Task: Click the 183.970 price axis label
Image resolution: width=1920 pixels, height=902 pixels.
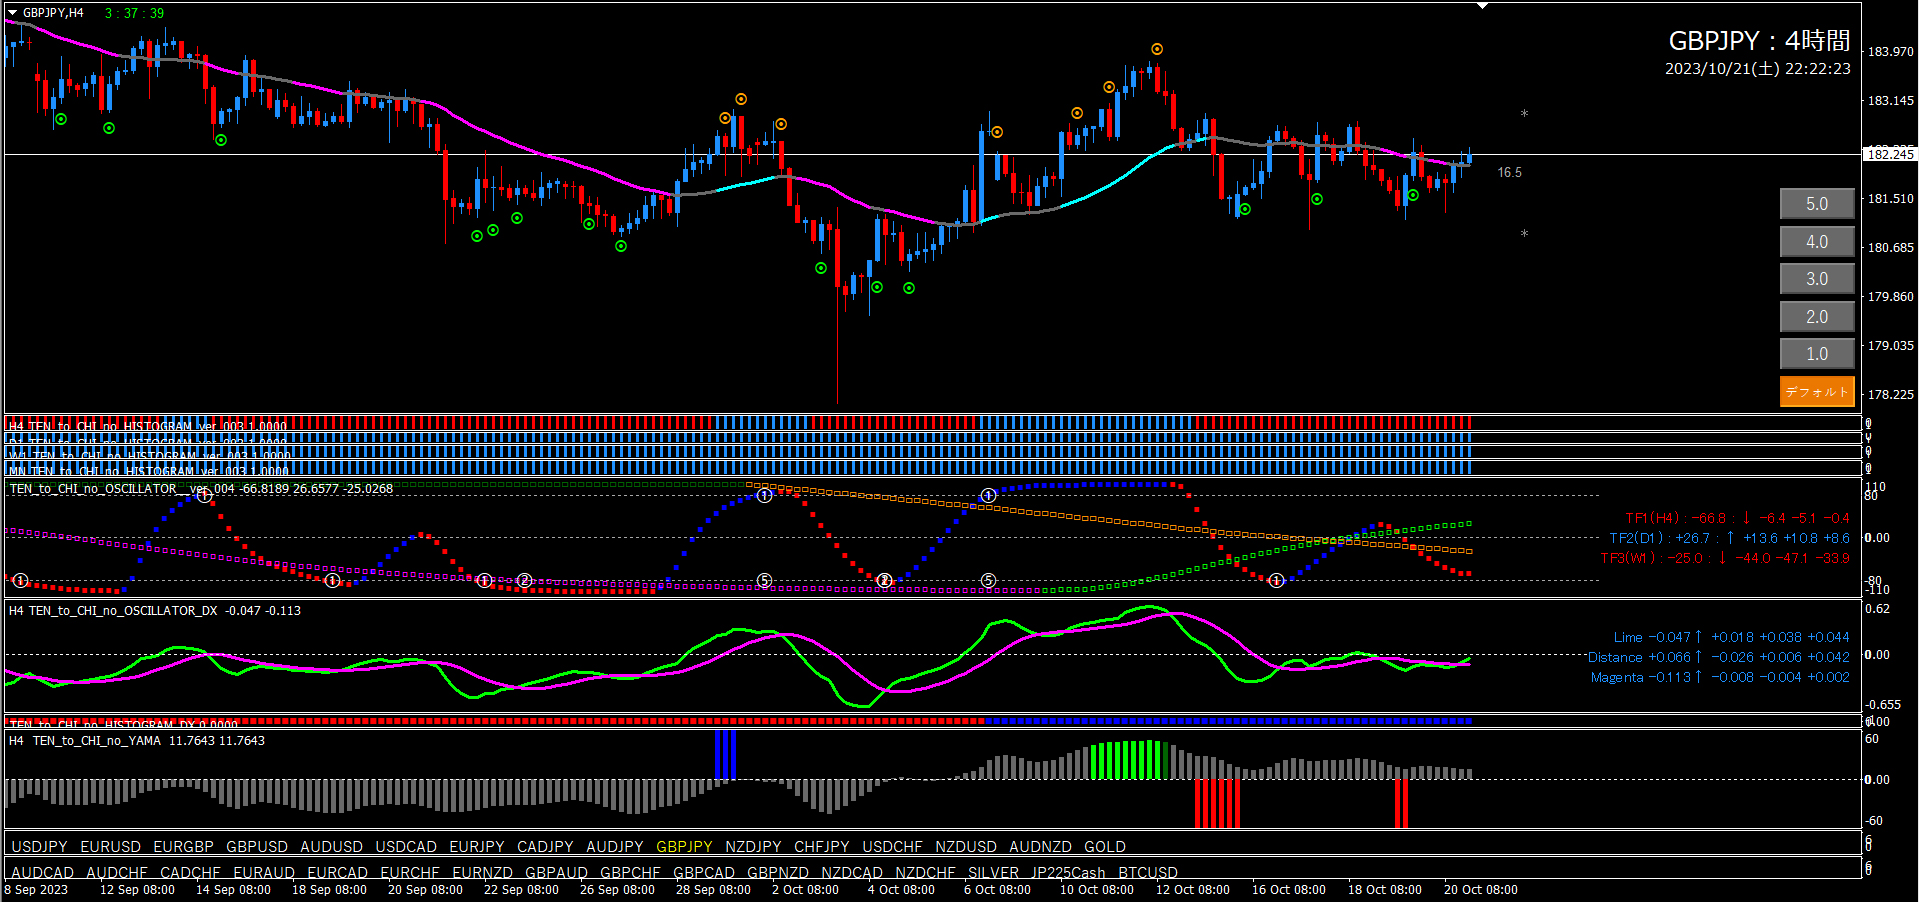Action: pyautogui.click(x=1891, y=52)
